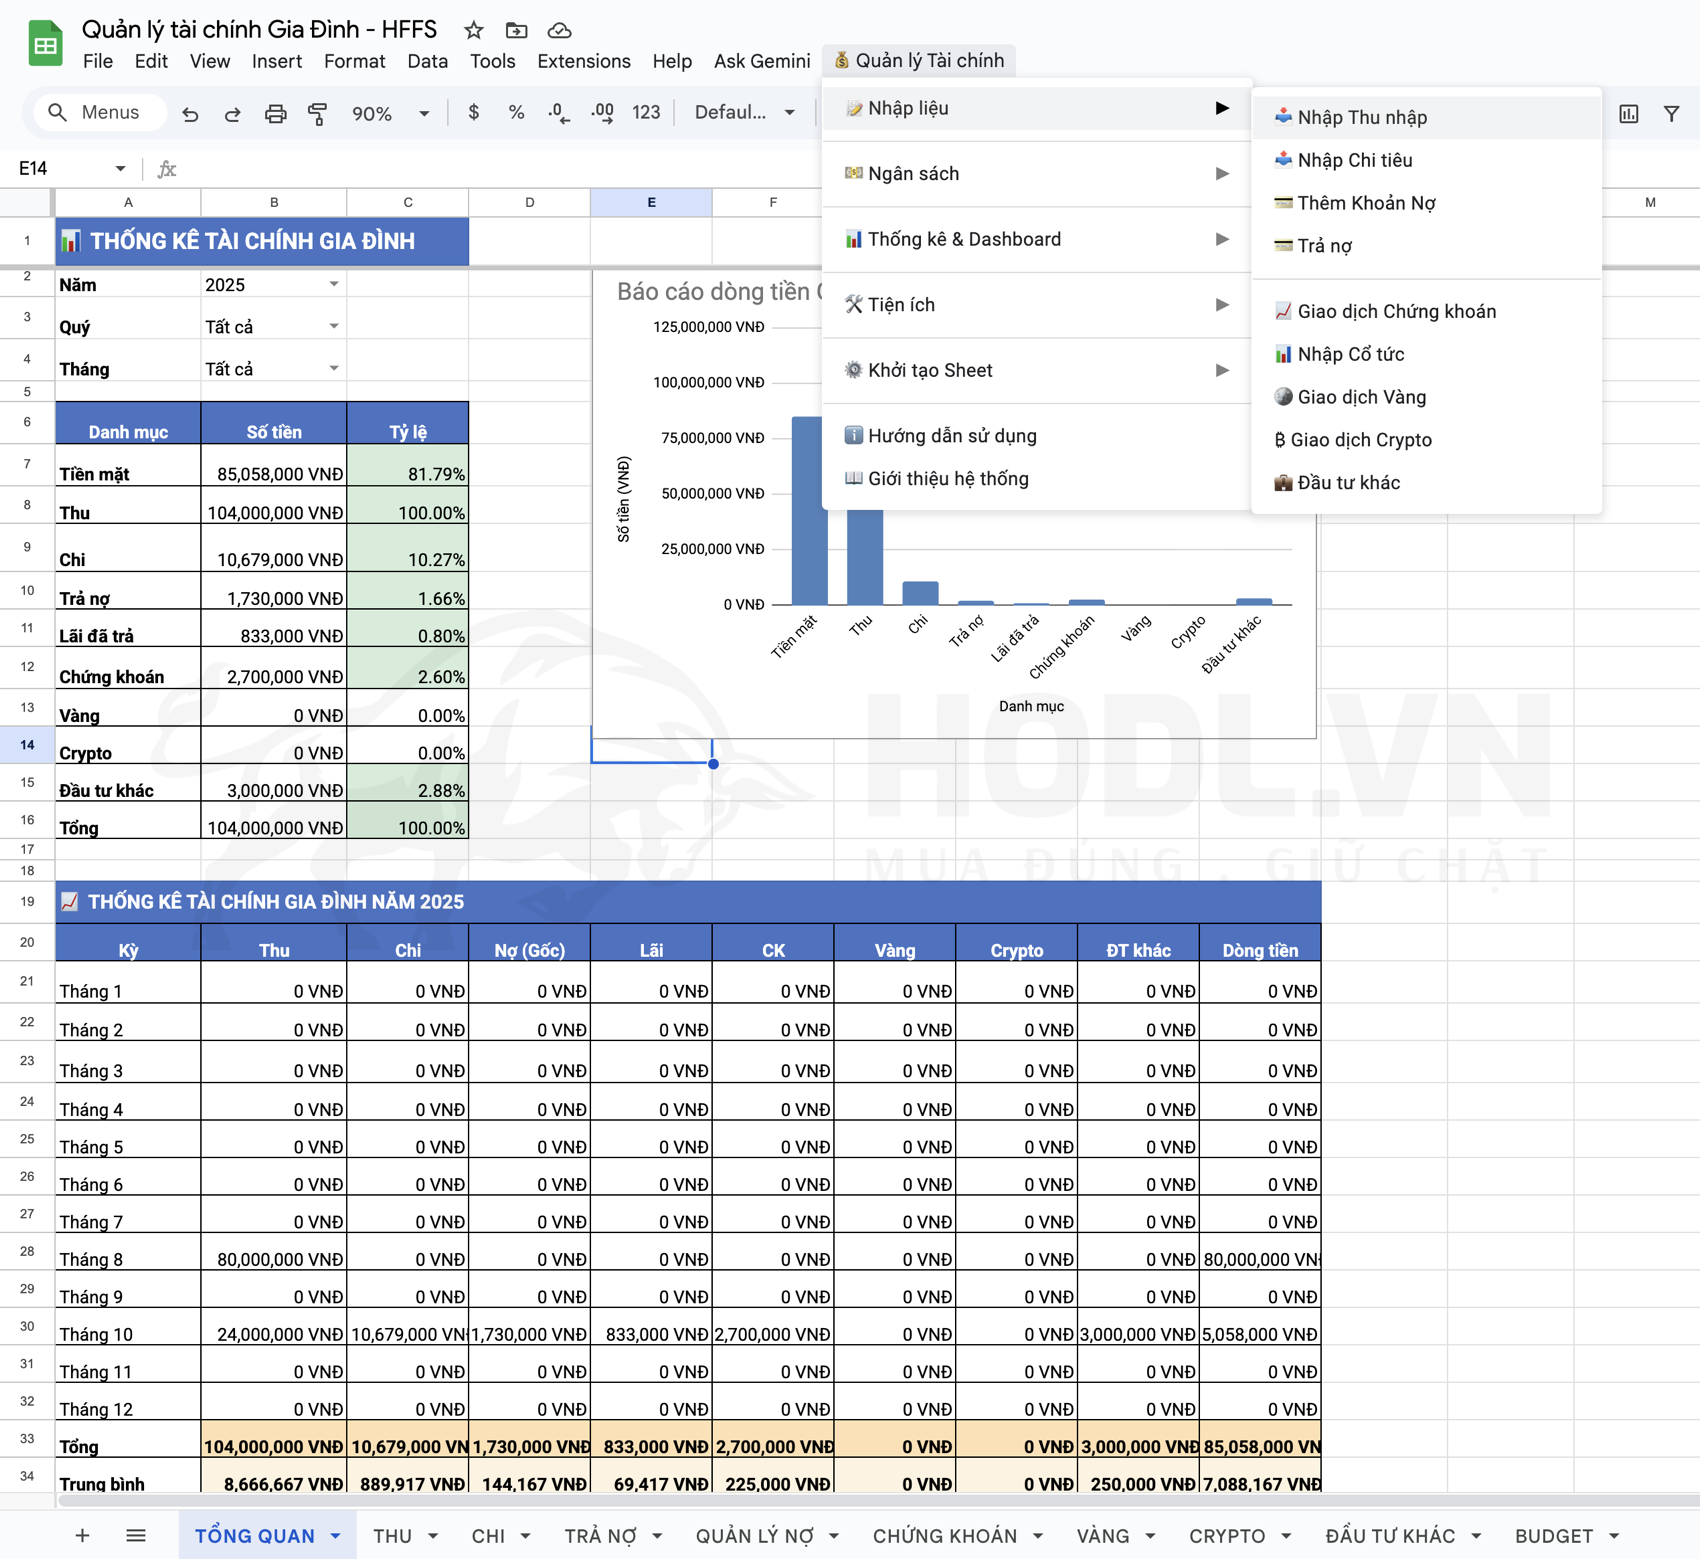Click the redo arrow icon
Screen dimensions: 1700x1559
coord(232,114)
